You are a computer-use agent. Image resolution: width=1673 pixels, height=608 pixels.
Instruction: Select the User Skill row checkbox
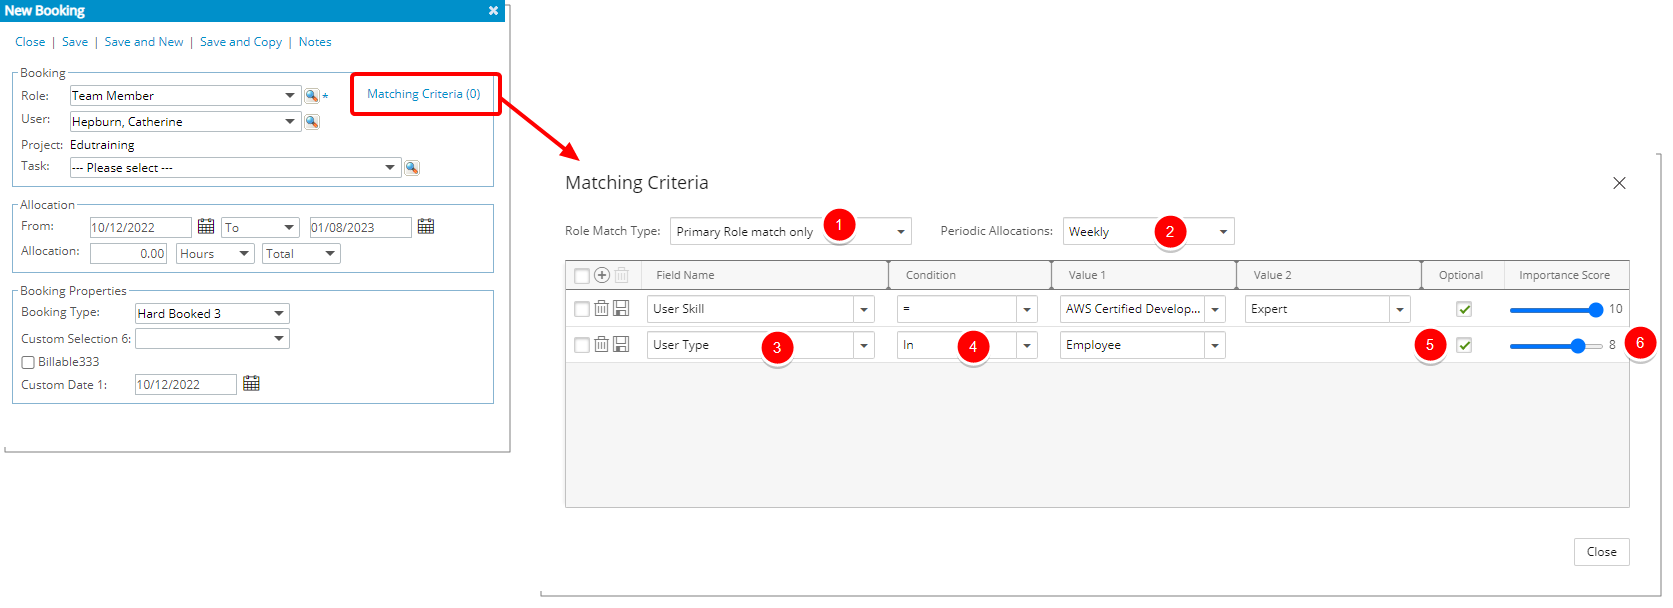(582, 310)
